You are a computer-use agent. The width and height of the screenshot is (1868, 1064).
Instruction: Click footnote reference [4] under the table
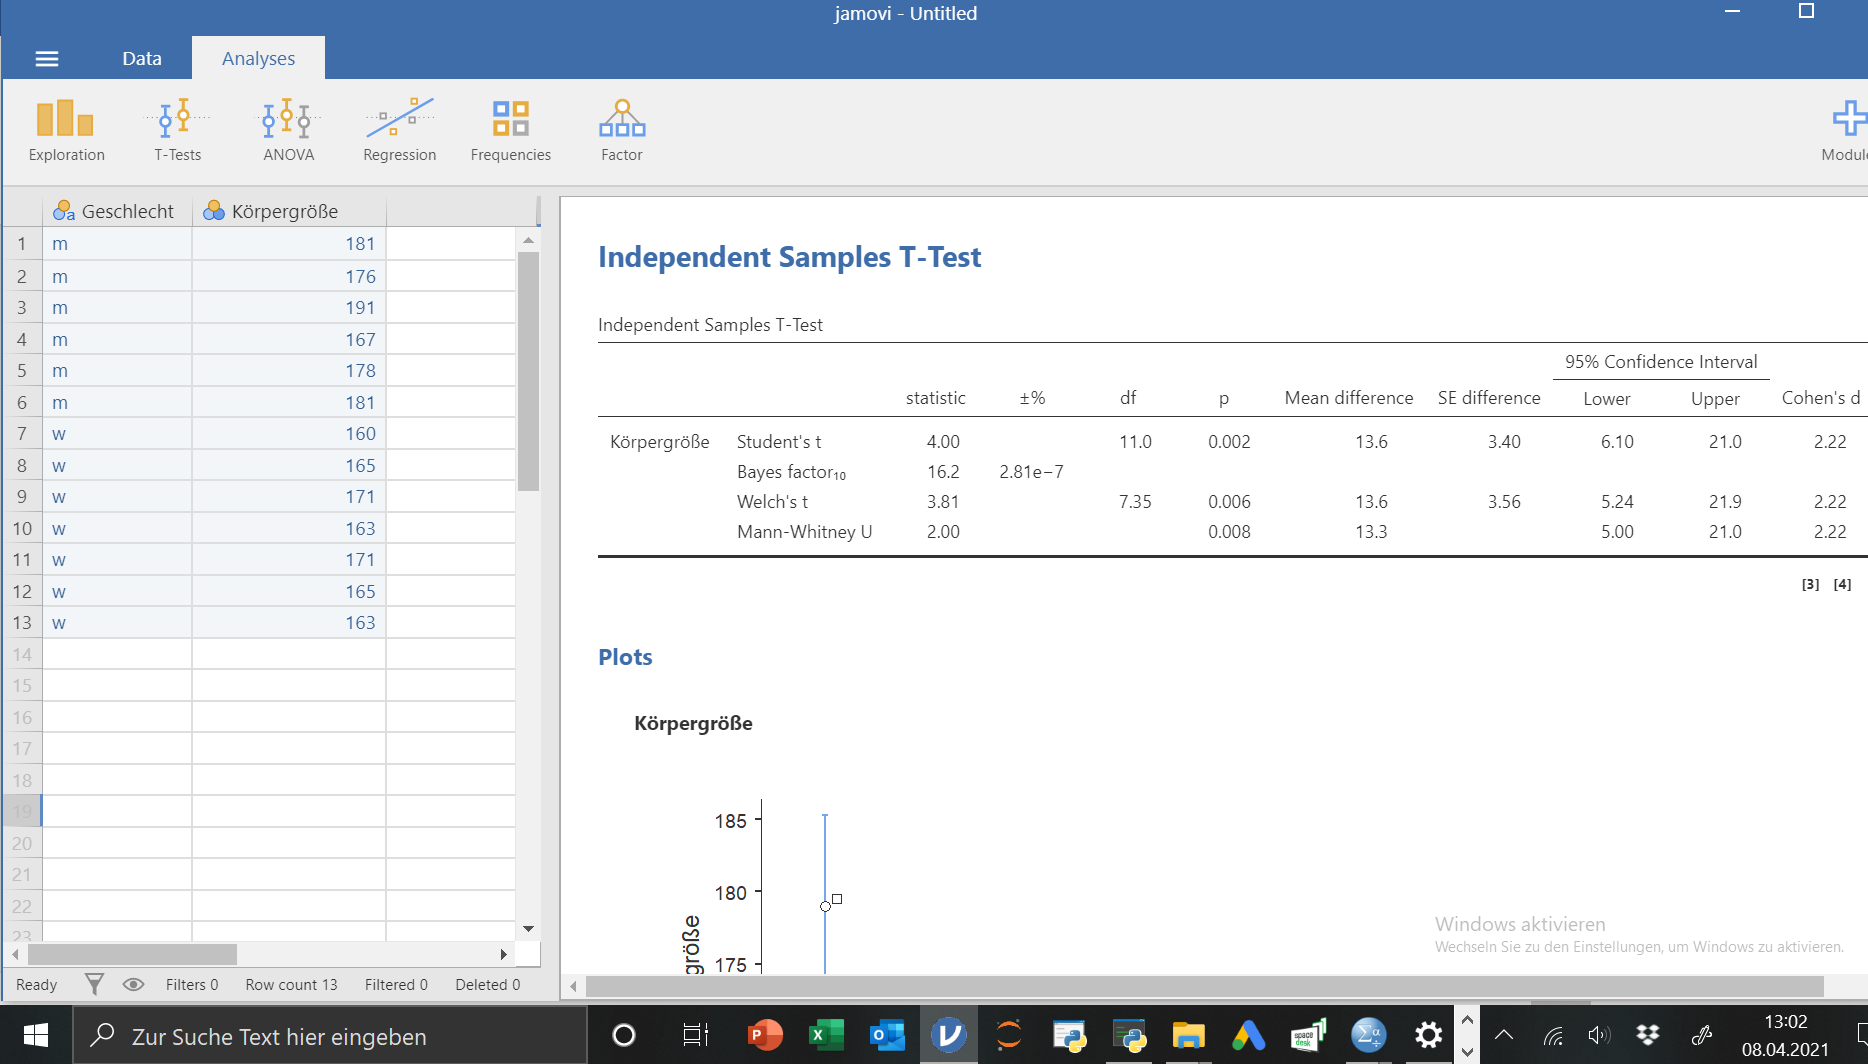[x=1842, y=584]
